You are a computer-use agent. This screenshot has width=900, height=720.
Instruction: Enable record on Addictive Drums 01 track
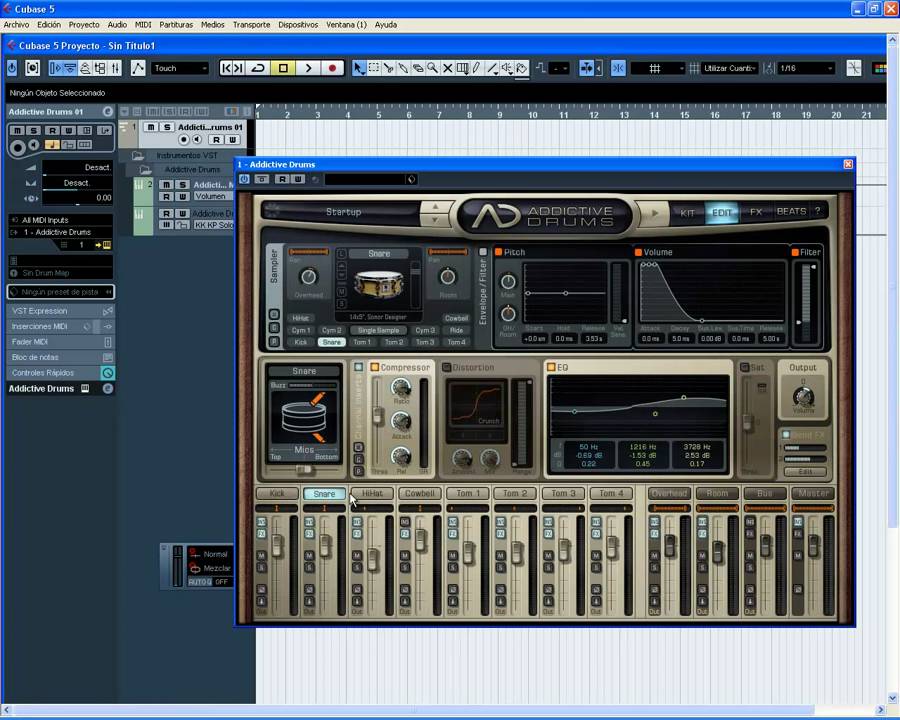click(184, 140)
